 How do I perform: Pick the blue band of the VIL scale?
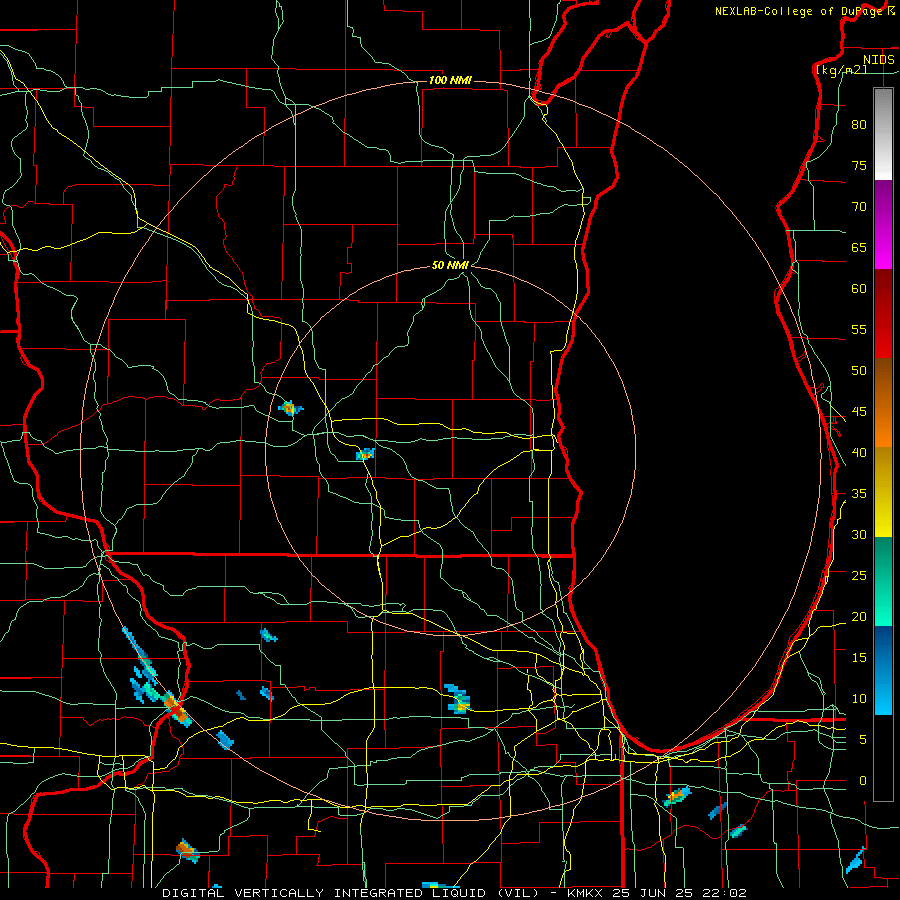883,670
